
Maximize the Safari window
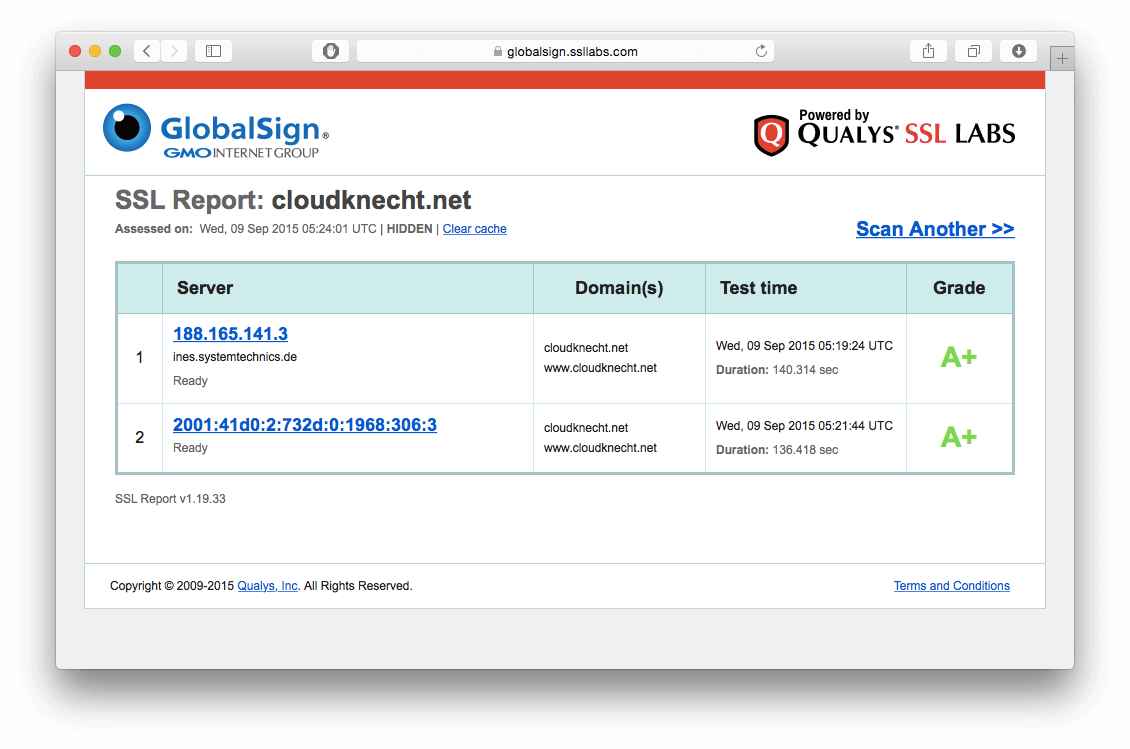tap(115, 51)
